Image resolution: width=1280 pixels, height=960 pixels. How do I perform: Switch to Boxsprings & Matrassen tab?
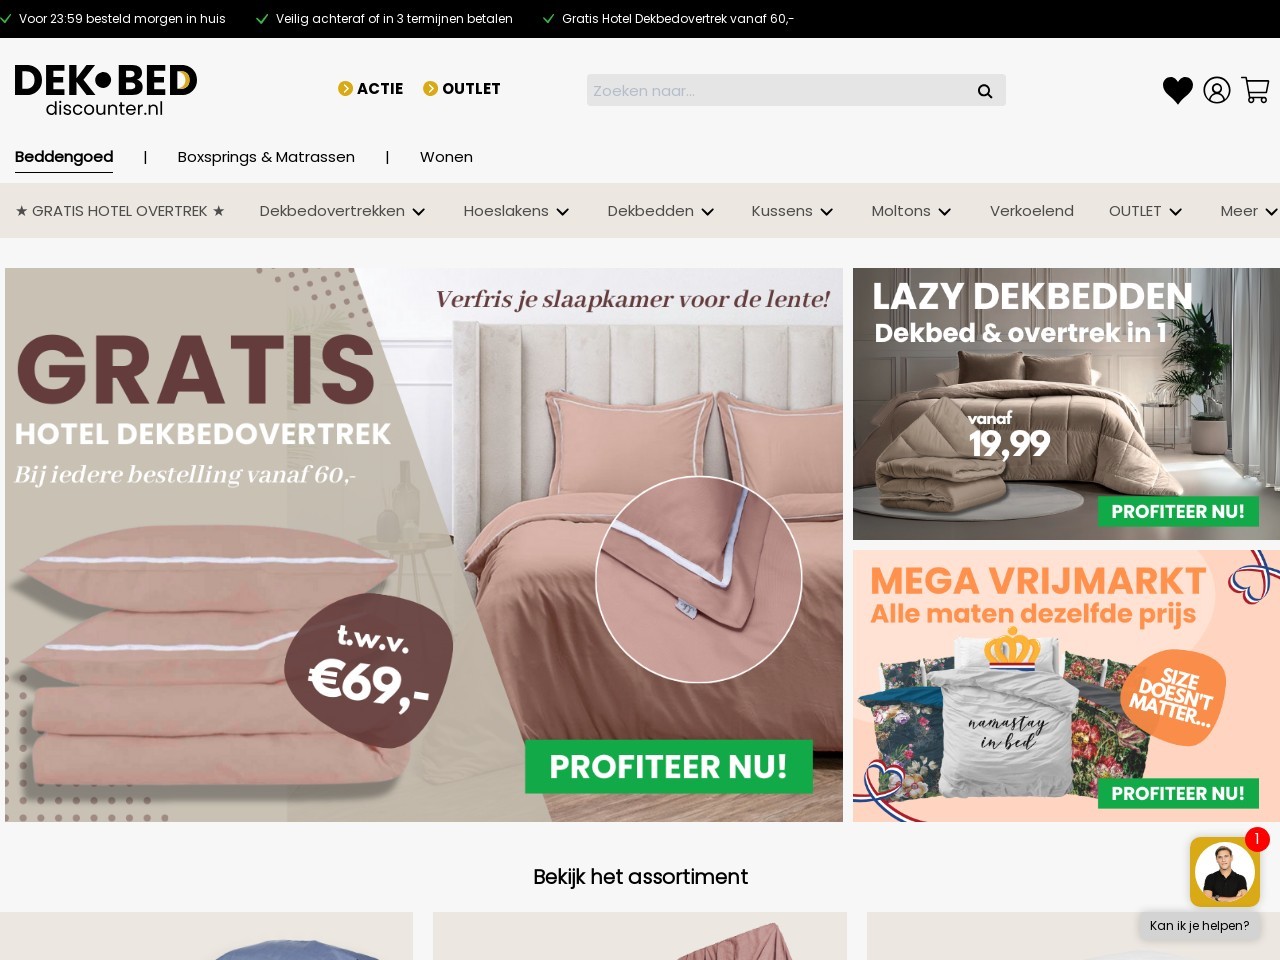pyautogui.click(x=266, y=157)
